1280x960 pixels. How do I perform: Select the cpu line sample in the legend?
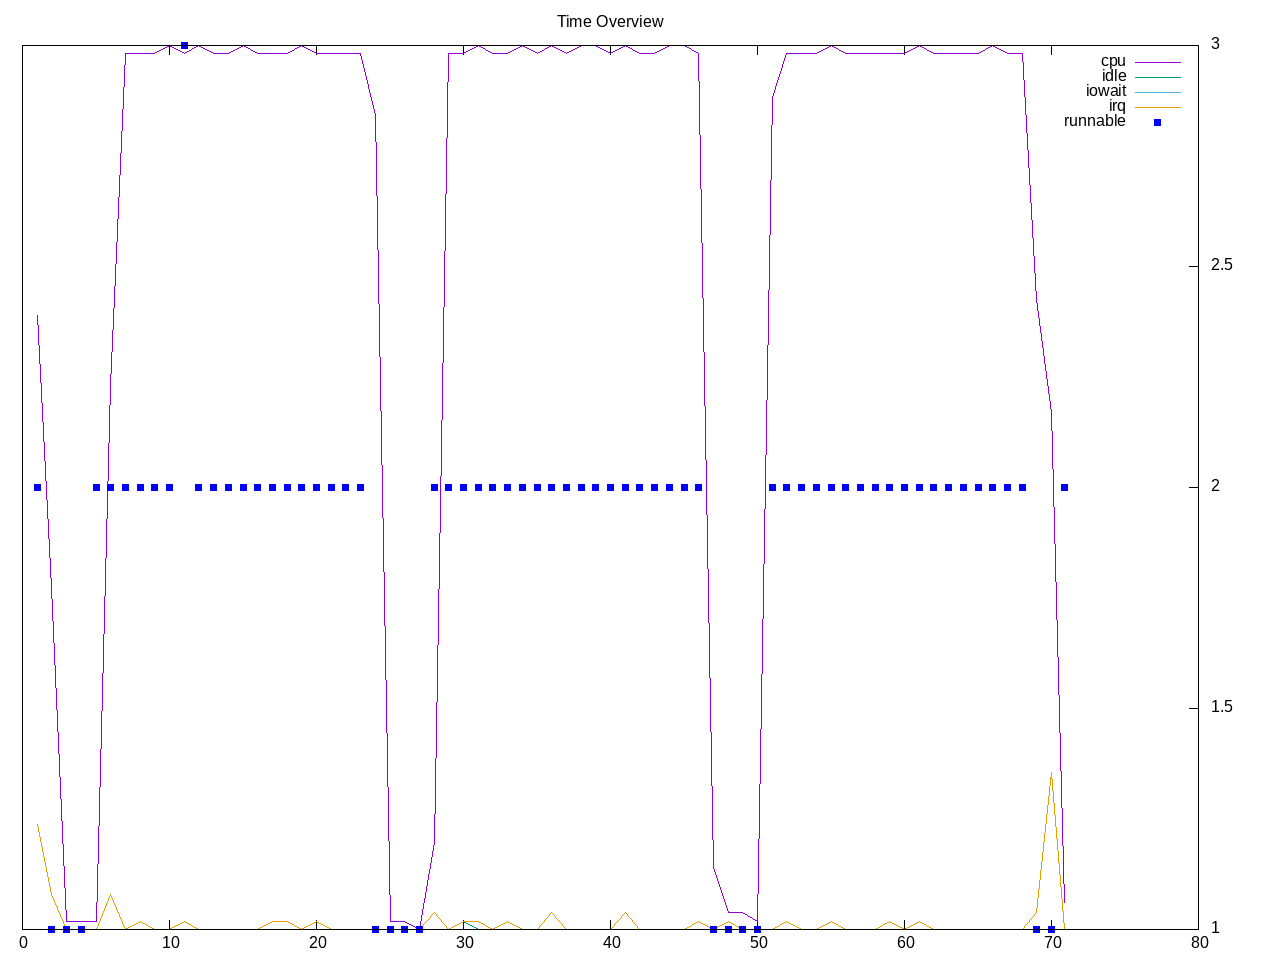pos(1157,62)
